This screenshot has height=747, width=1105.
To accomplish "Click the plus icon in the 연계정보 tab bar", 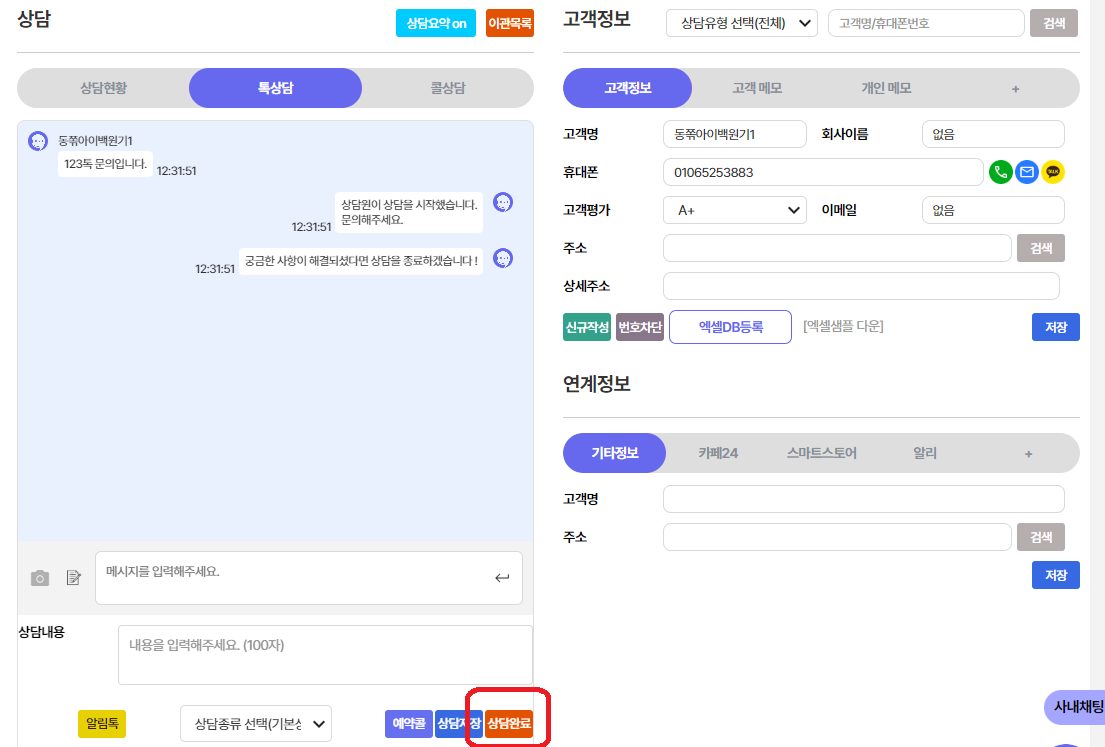I will 1028,453.
